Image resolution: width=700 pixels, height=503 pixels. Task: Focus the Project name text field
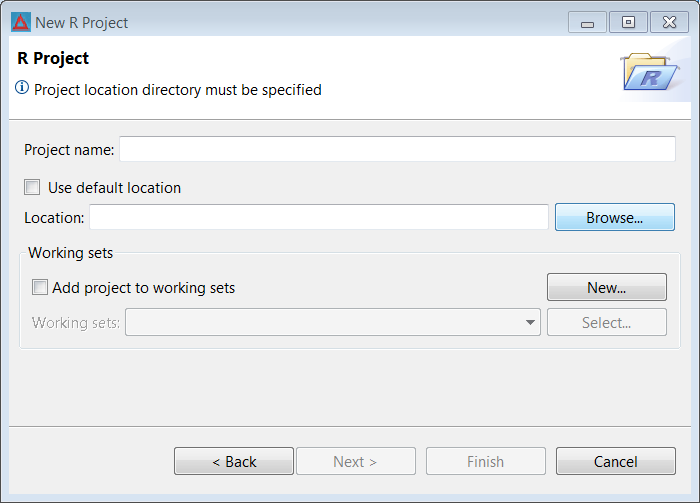click(397, 149)
